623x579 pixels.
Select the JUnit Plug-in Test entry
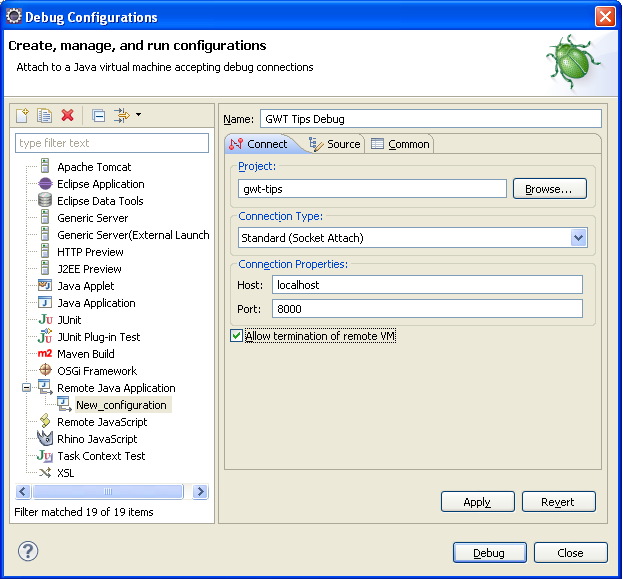[x=98, y=337]
